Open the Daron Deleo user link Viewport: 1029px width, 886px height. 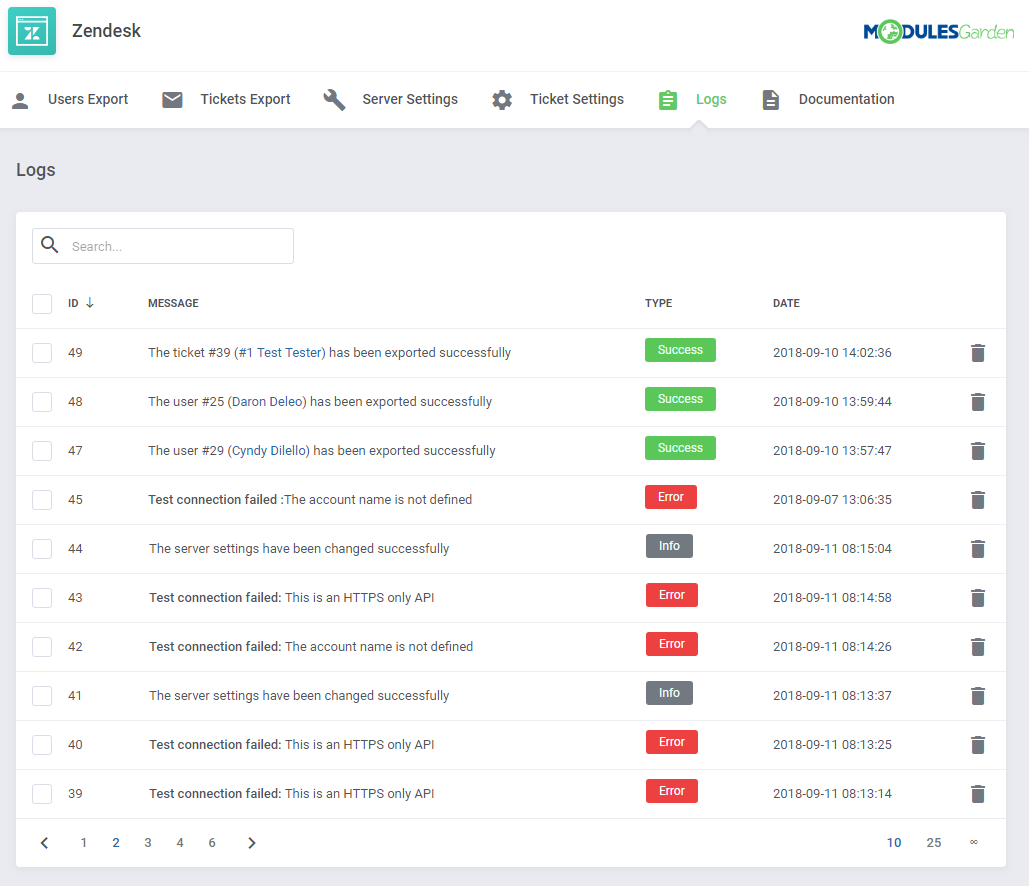pyautogui.click(x=267, y=402)
